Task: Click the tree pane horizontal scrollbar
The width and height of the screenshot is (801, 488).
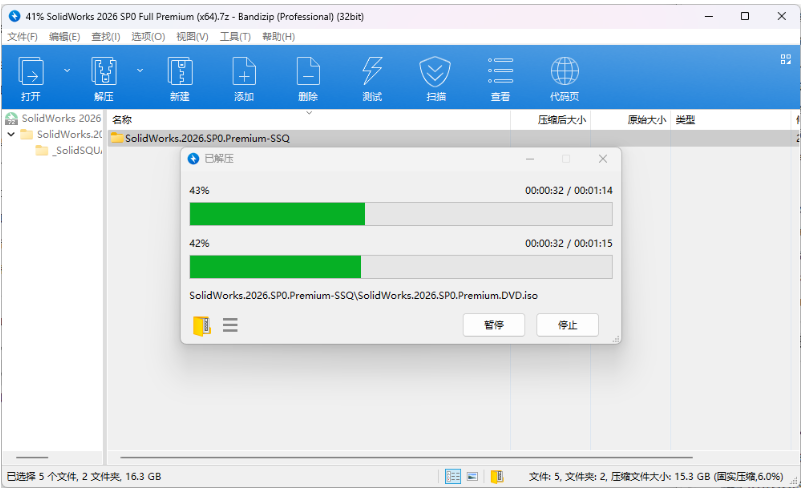Action: (32, 457)
